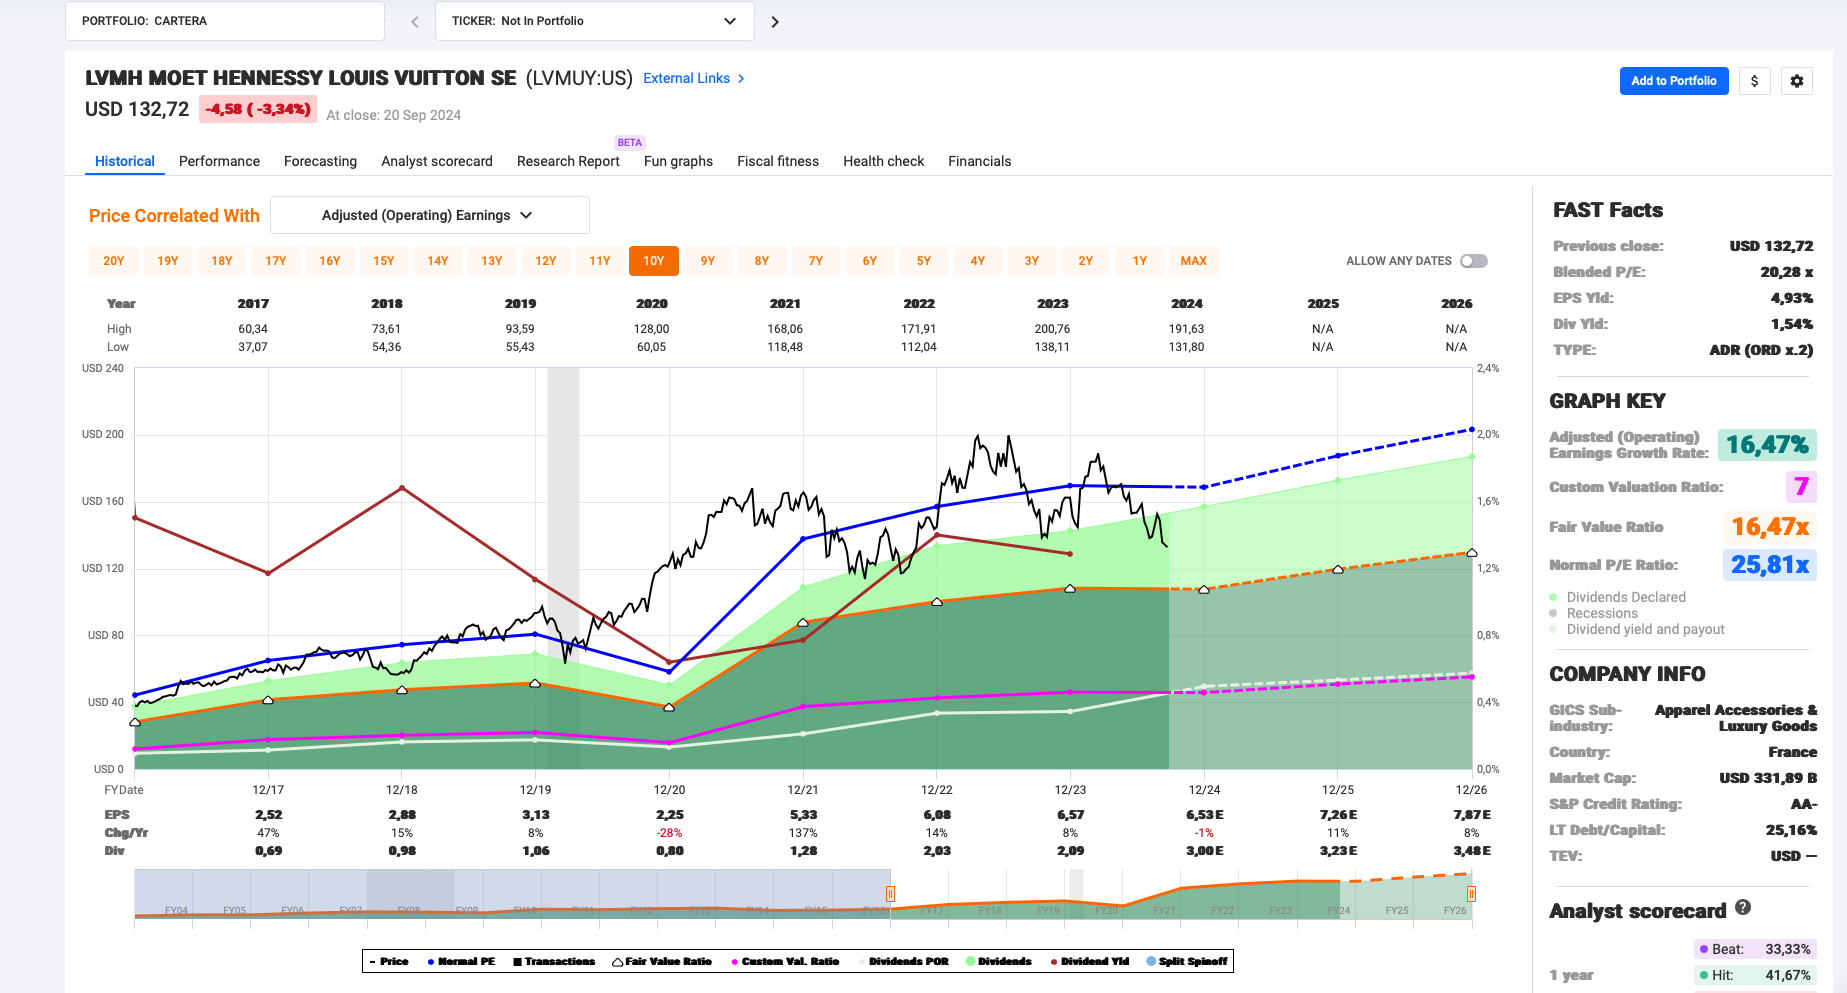Click the Hit 41,67% scorecard entry
The width and height of the screenshot is (1847, 993).
coord(1755,975)
